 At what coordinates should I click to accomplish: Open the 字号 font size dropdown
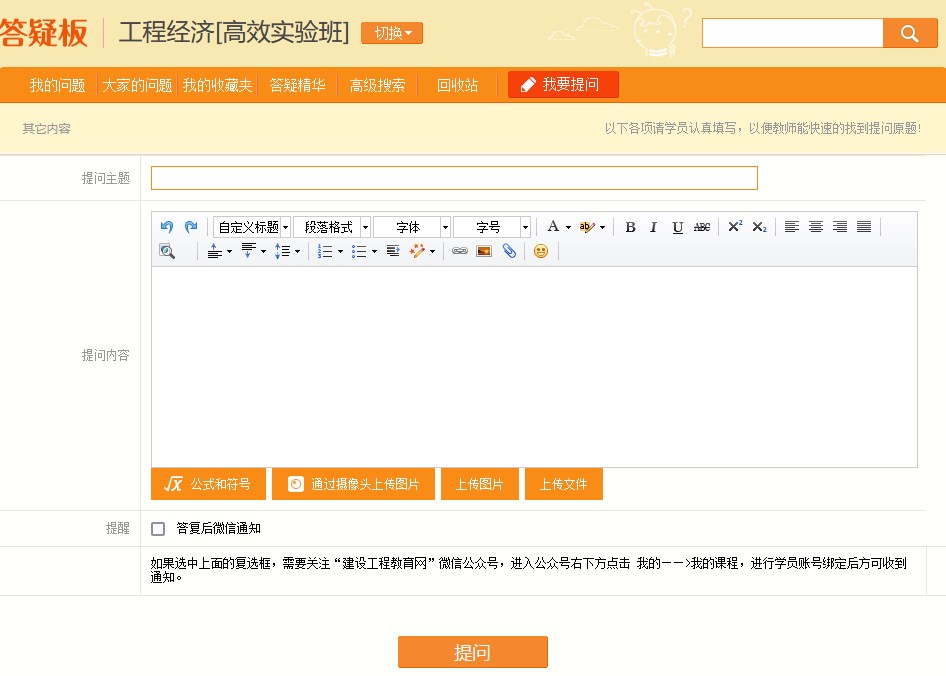(490, 227)
